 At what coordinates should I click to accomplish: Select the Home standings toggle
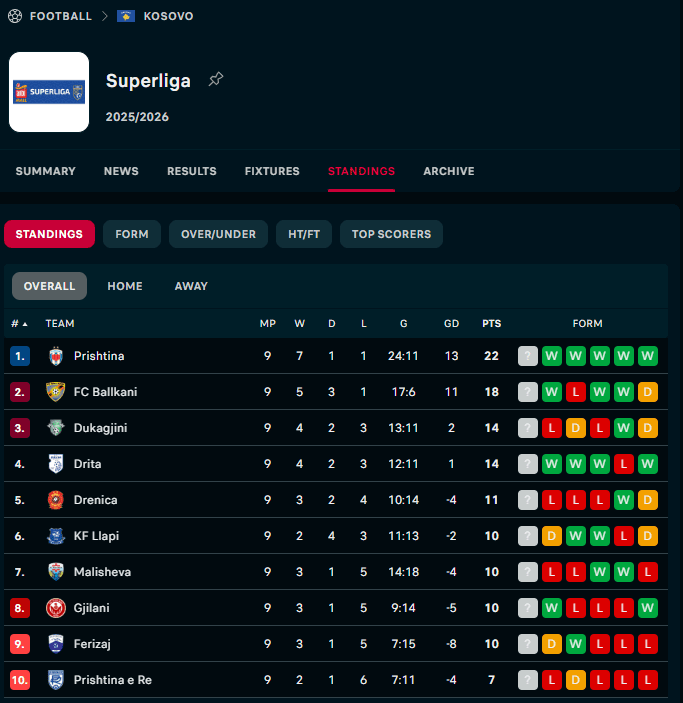[125, 286]
